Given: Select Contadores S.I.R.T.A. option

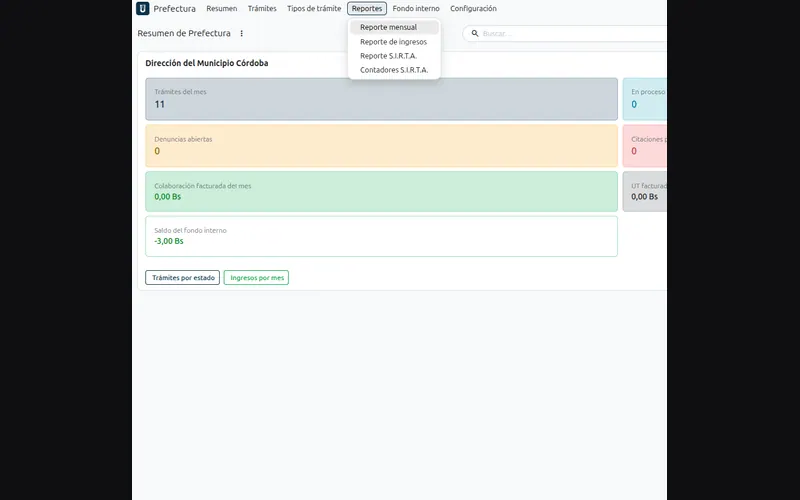Looking at the screenshot, I should (x=394, y=70).
